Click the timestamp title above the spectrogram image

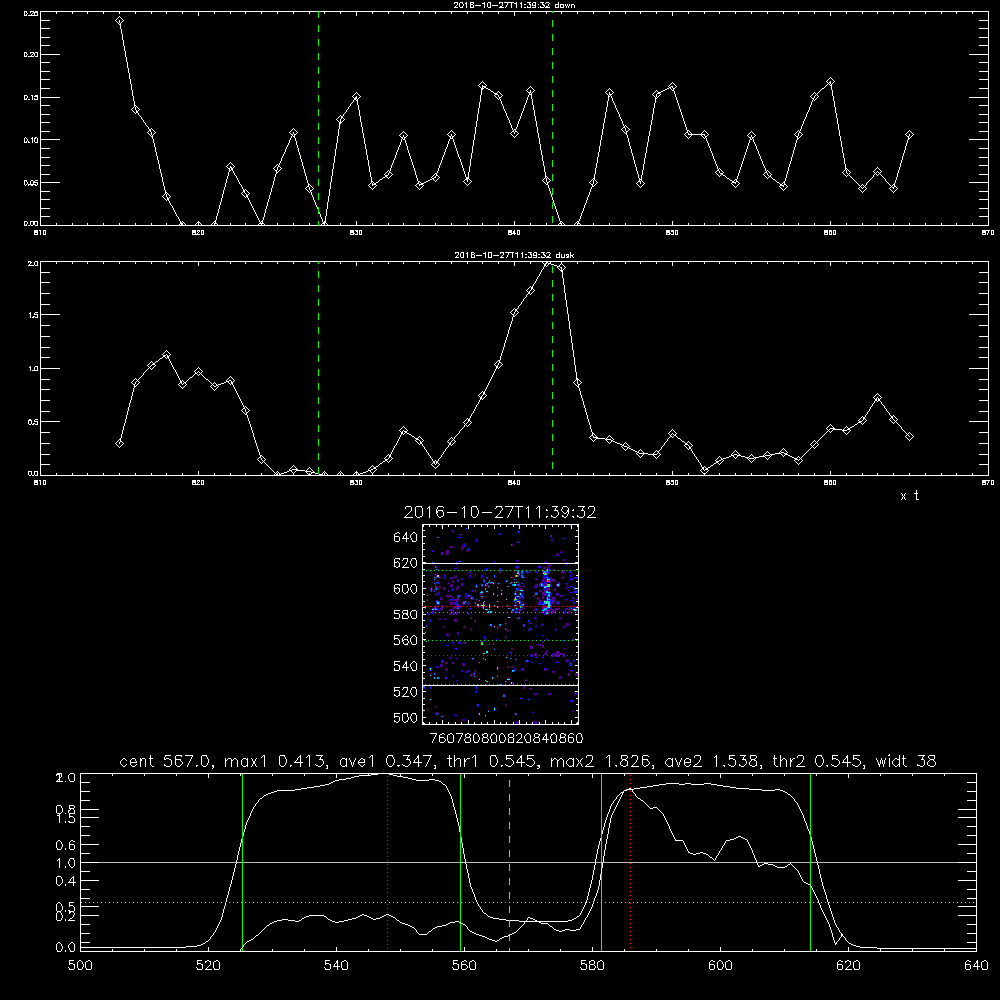click(x=500, y=512)
